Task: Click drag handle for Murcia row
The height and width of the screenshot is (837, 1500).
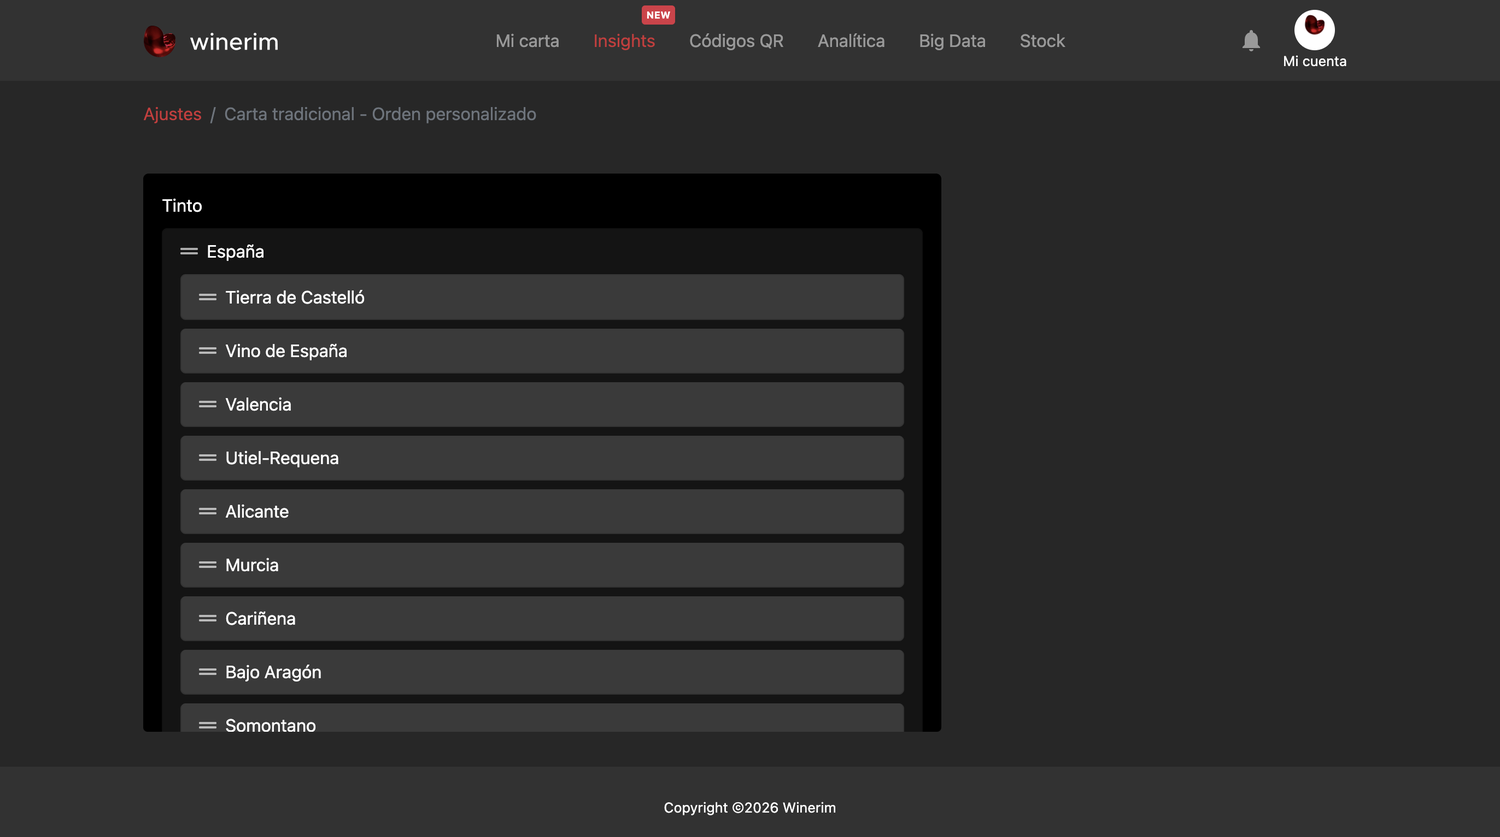Action: [x=208, y=565]
